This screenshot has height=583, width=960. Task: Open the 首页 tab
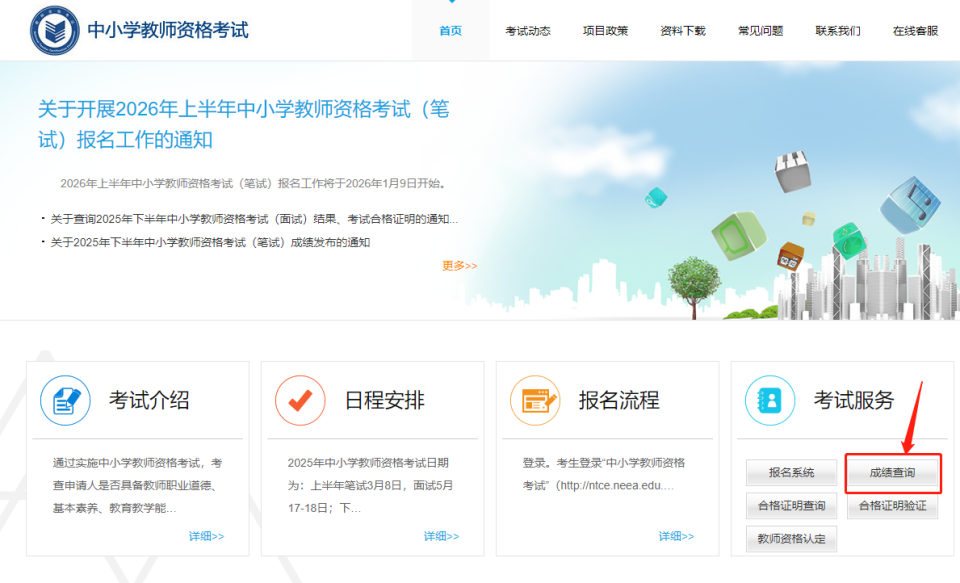click(x=449, y=30)
